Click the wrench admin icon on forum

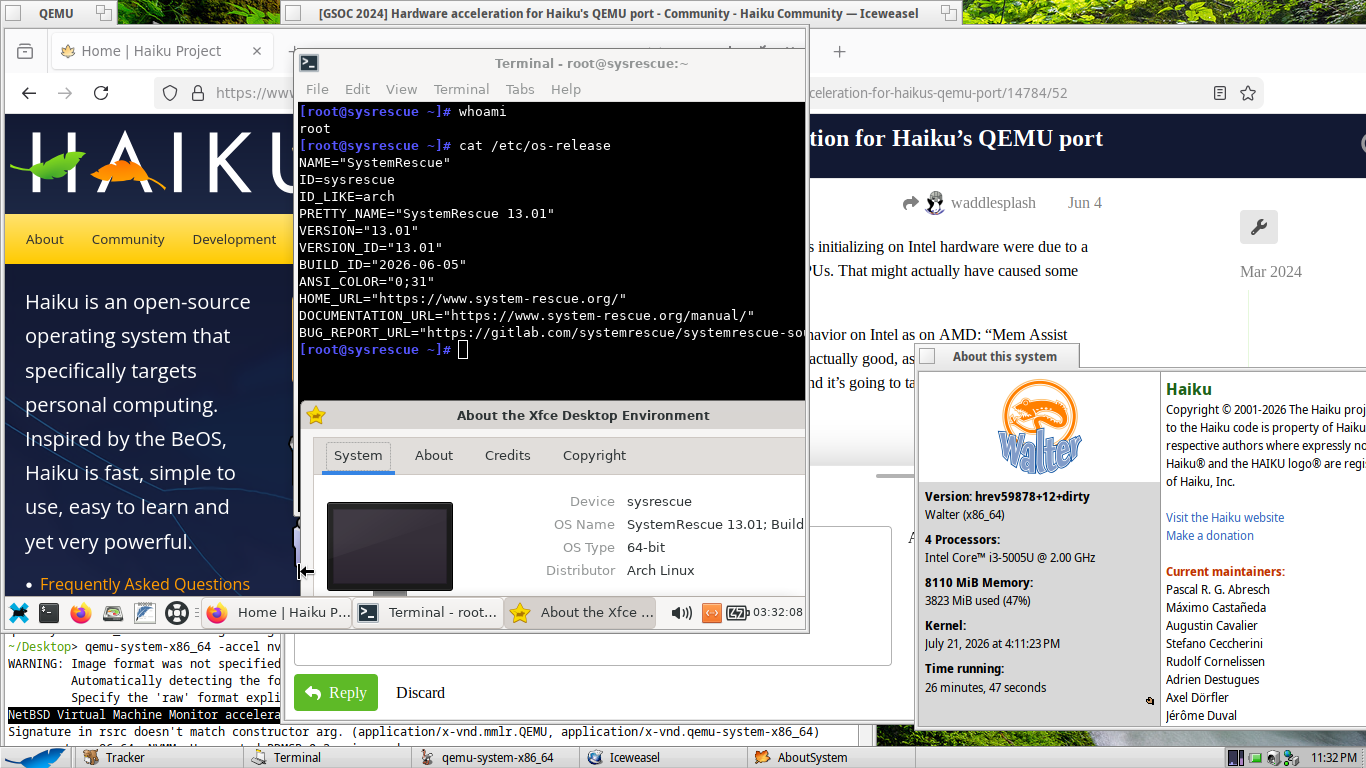(x=1259, y=227)
